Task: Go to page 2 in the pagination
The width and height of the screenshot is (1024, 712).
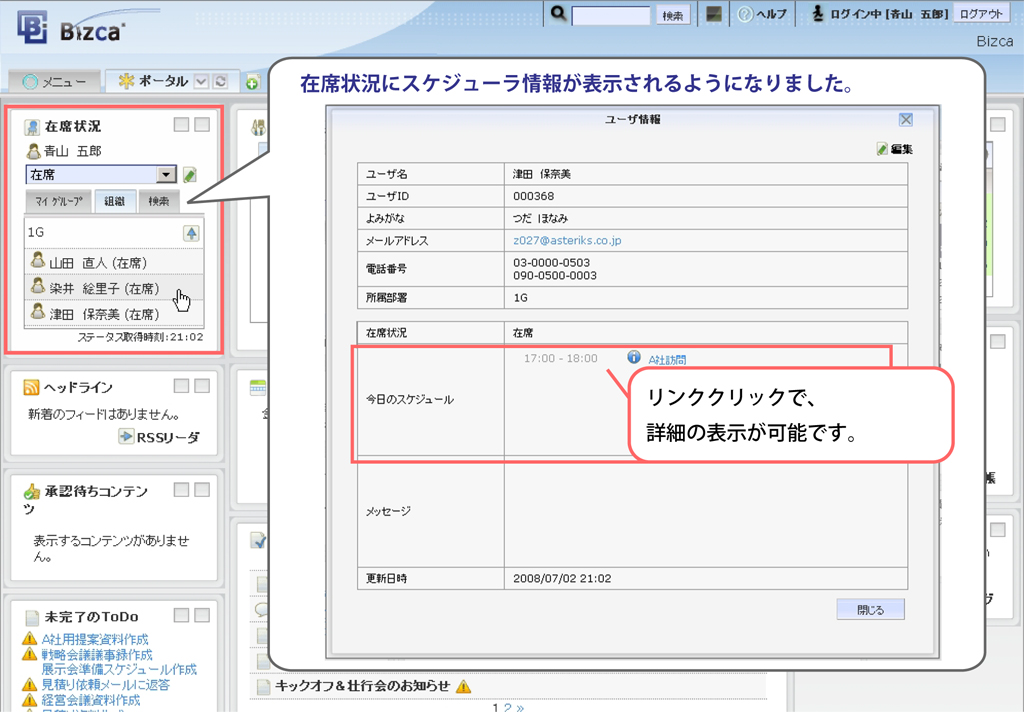Action: (507, 707)
